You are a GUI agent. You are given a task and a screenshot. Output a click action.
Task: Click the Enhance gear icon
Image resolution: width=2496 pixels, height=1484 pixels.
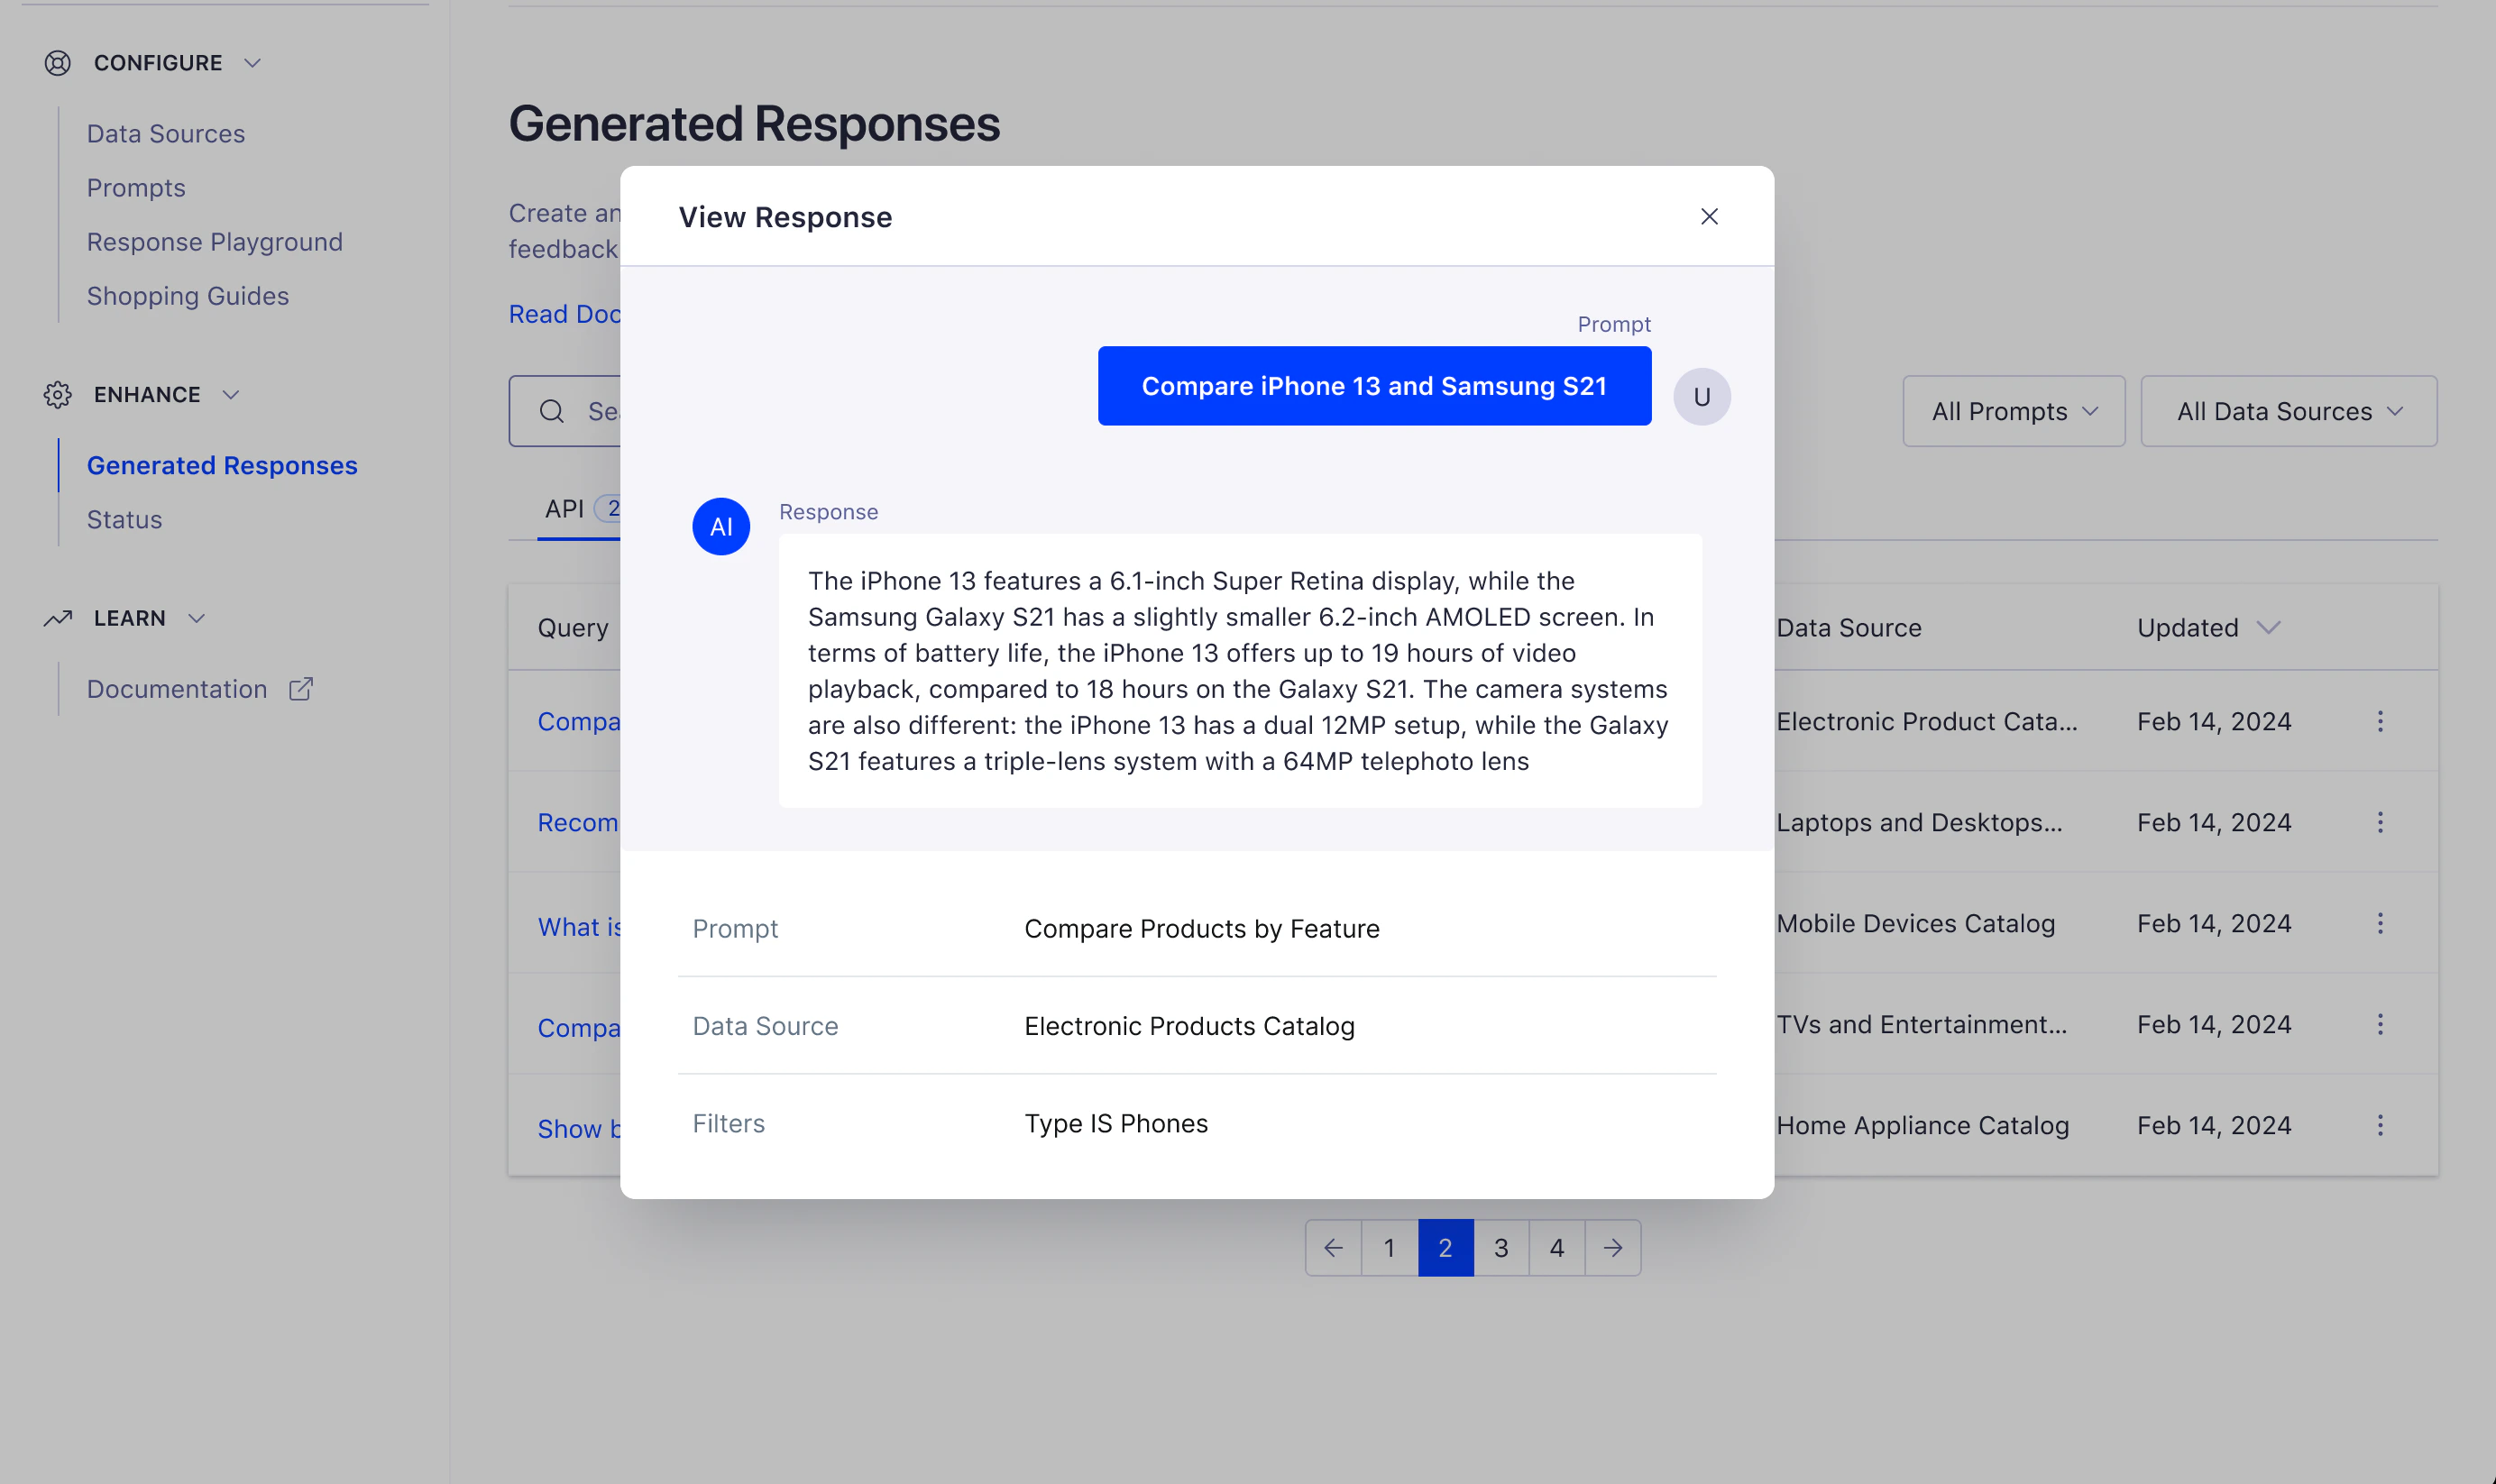point(58,395)
